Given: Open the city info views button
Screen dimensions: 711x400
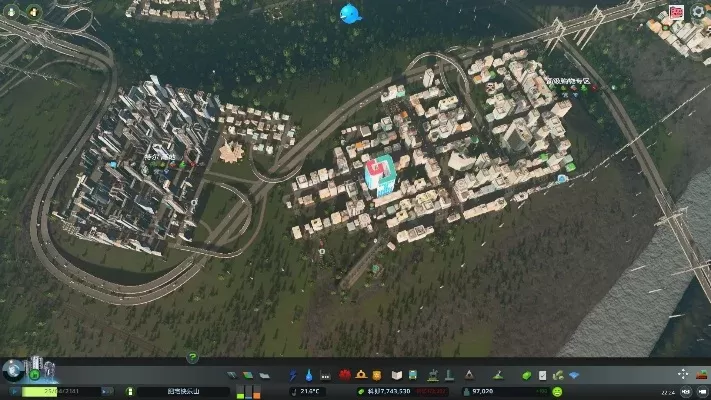Looking at the screenshot, I should click(x=13, y=369).
